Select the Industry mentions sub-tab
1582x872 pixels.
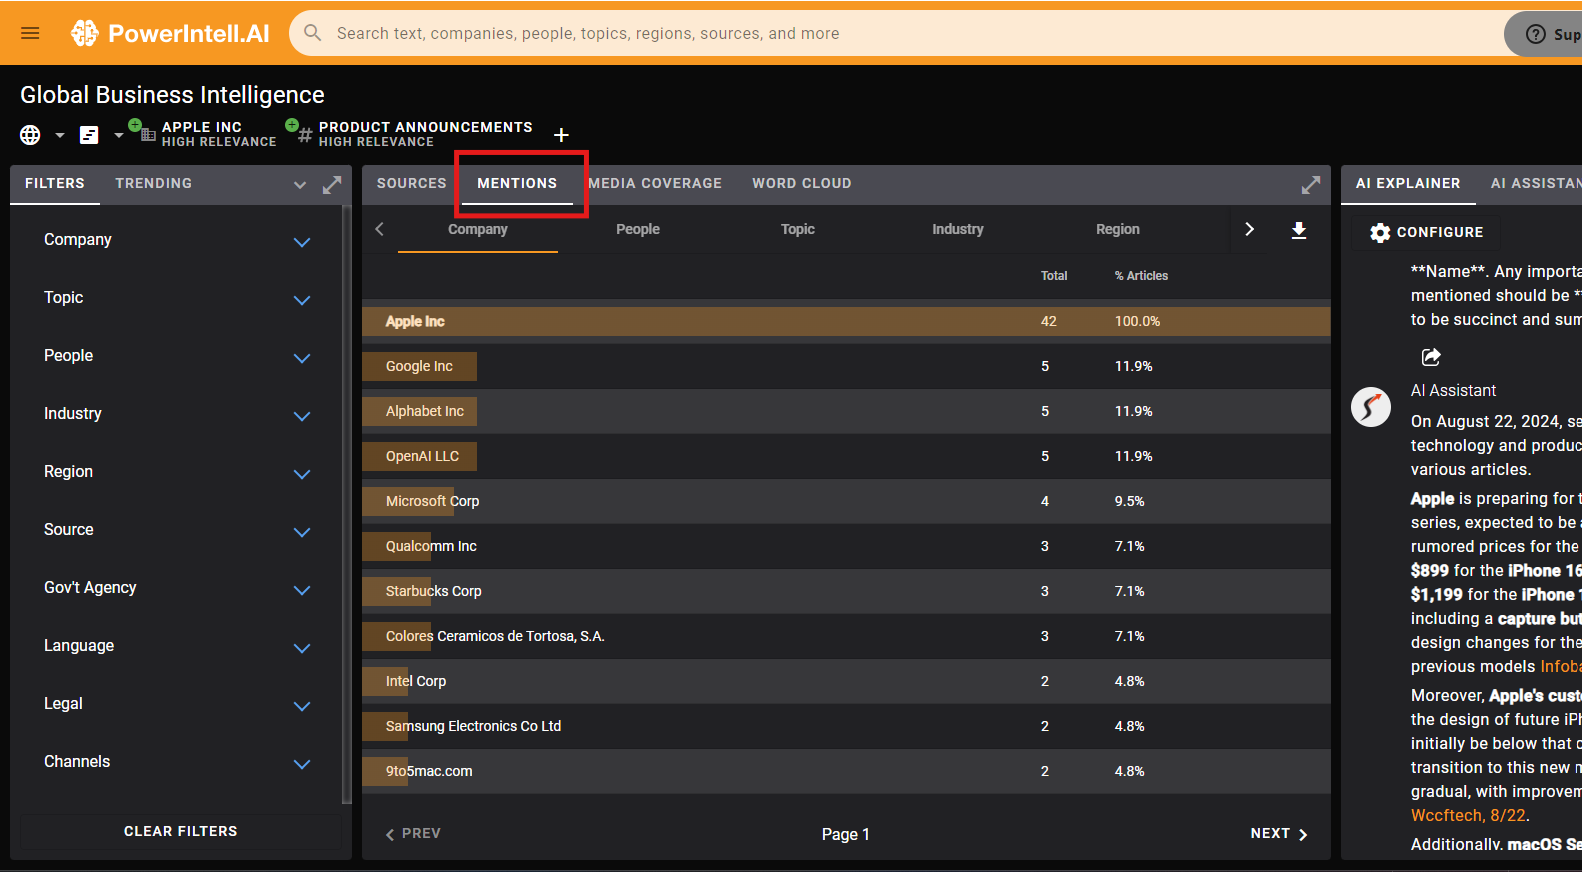click(x=958, y=230)
